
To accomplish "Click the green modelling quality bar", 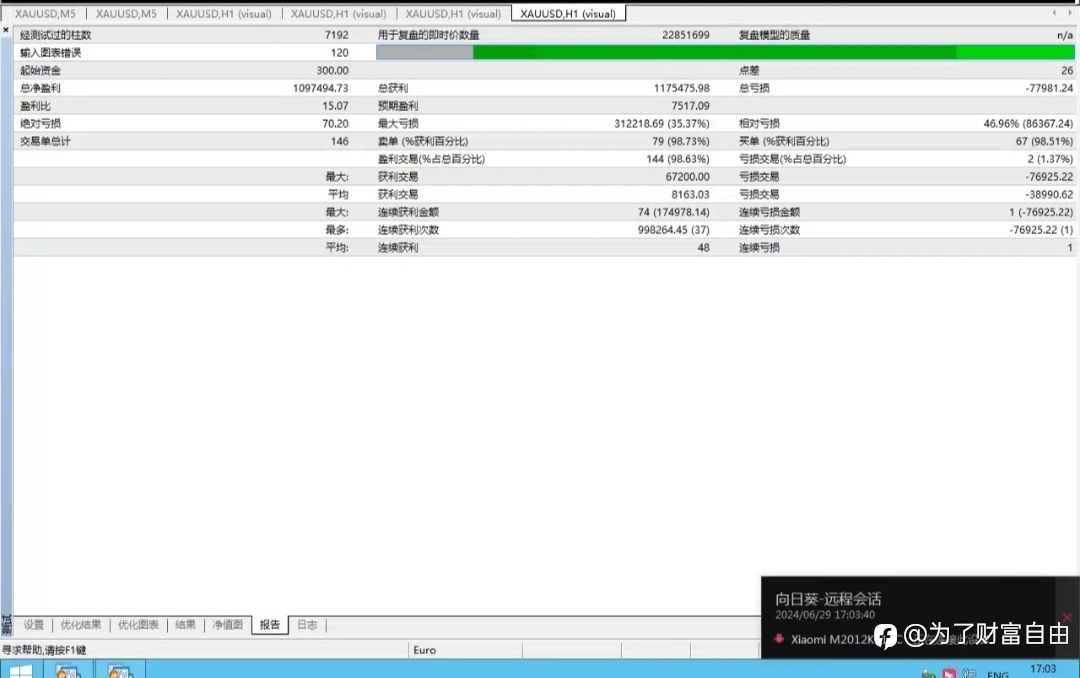I will point(725,52).
